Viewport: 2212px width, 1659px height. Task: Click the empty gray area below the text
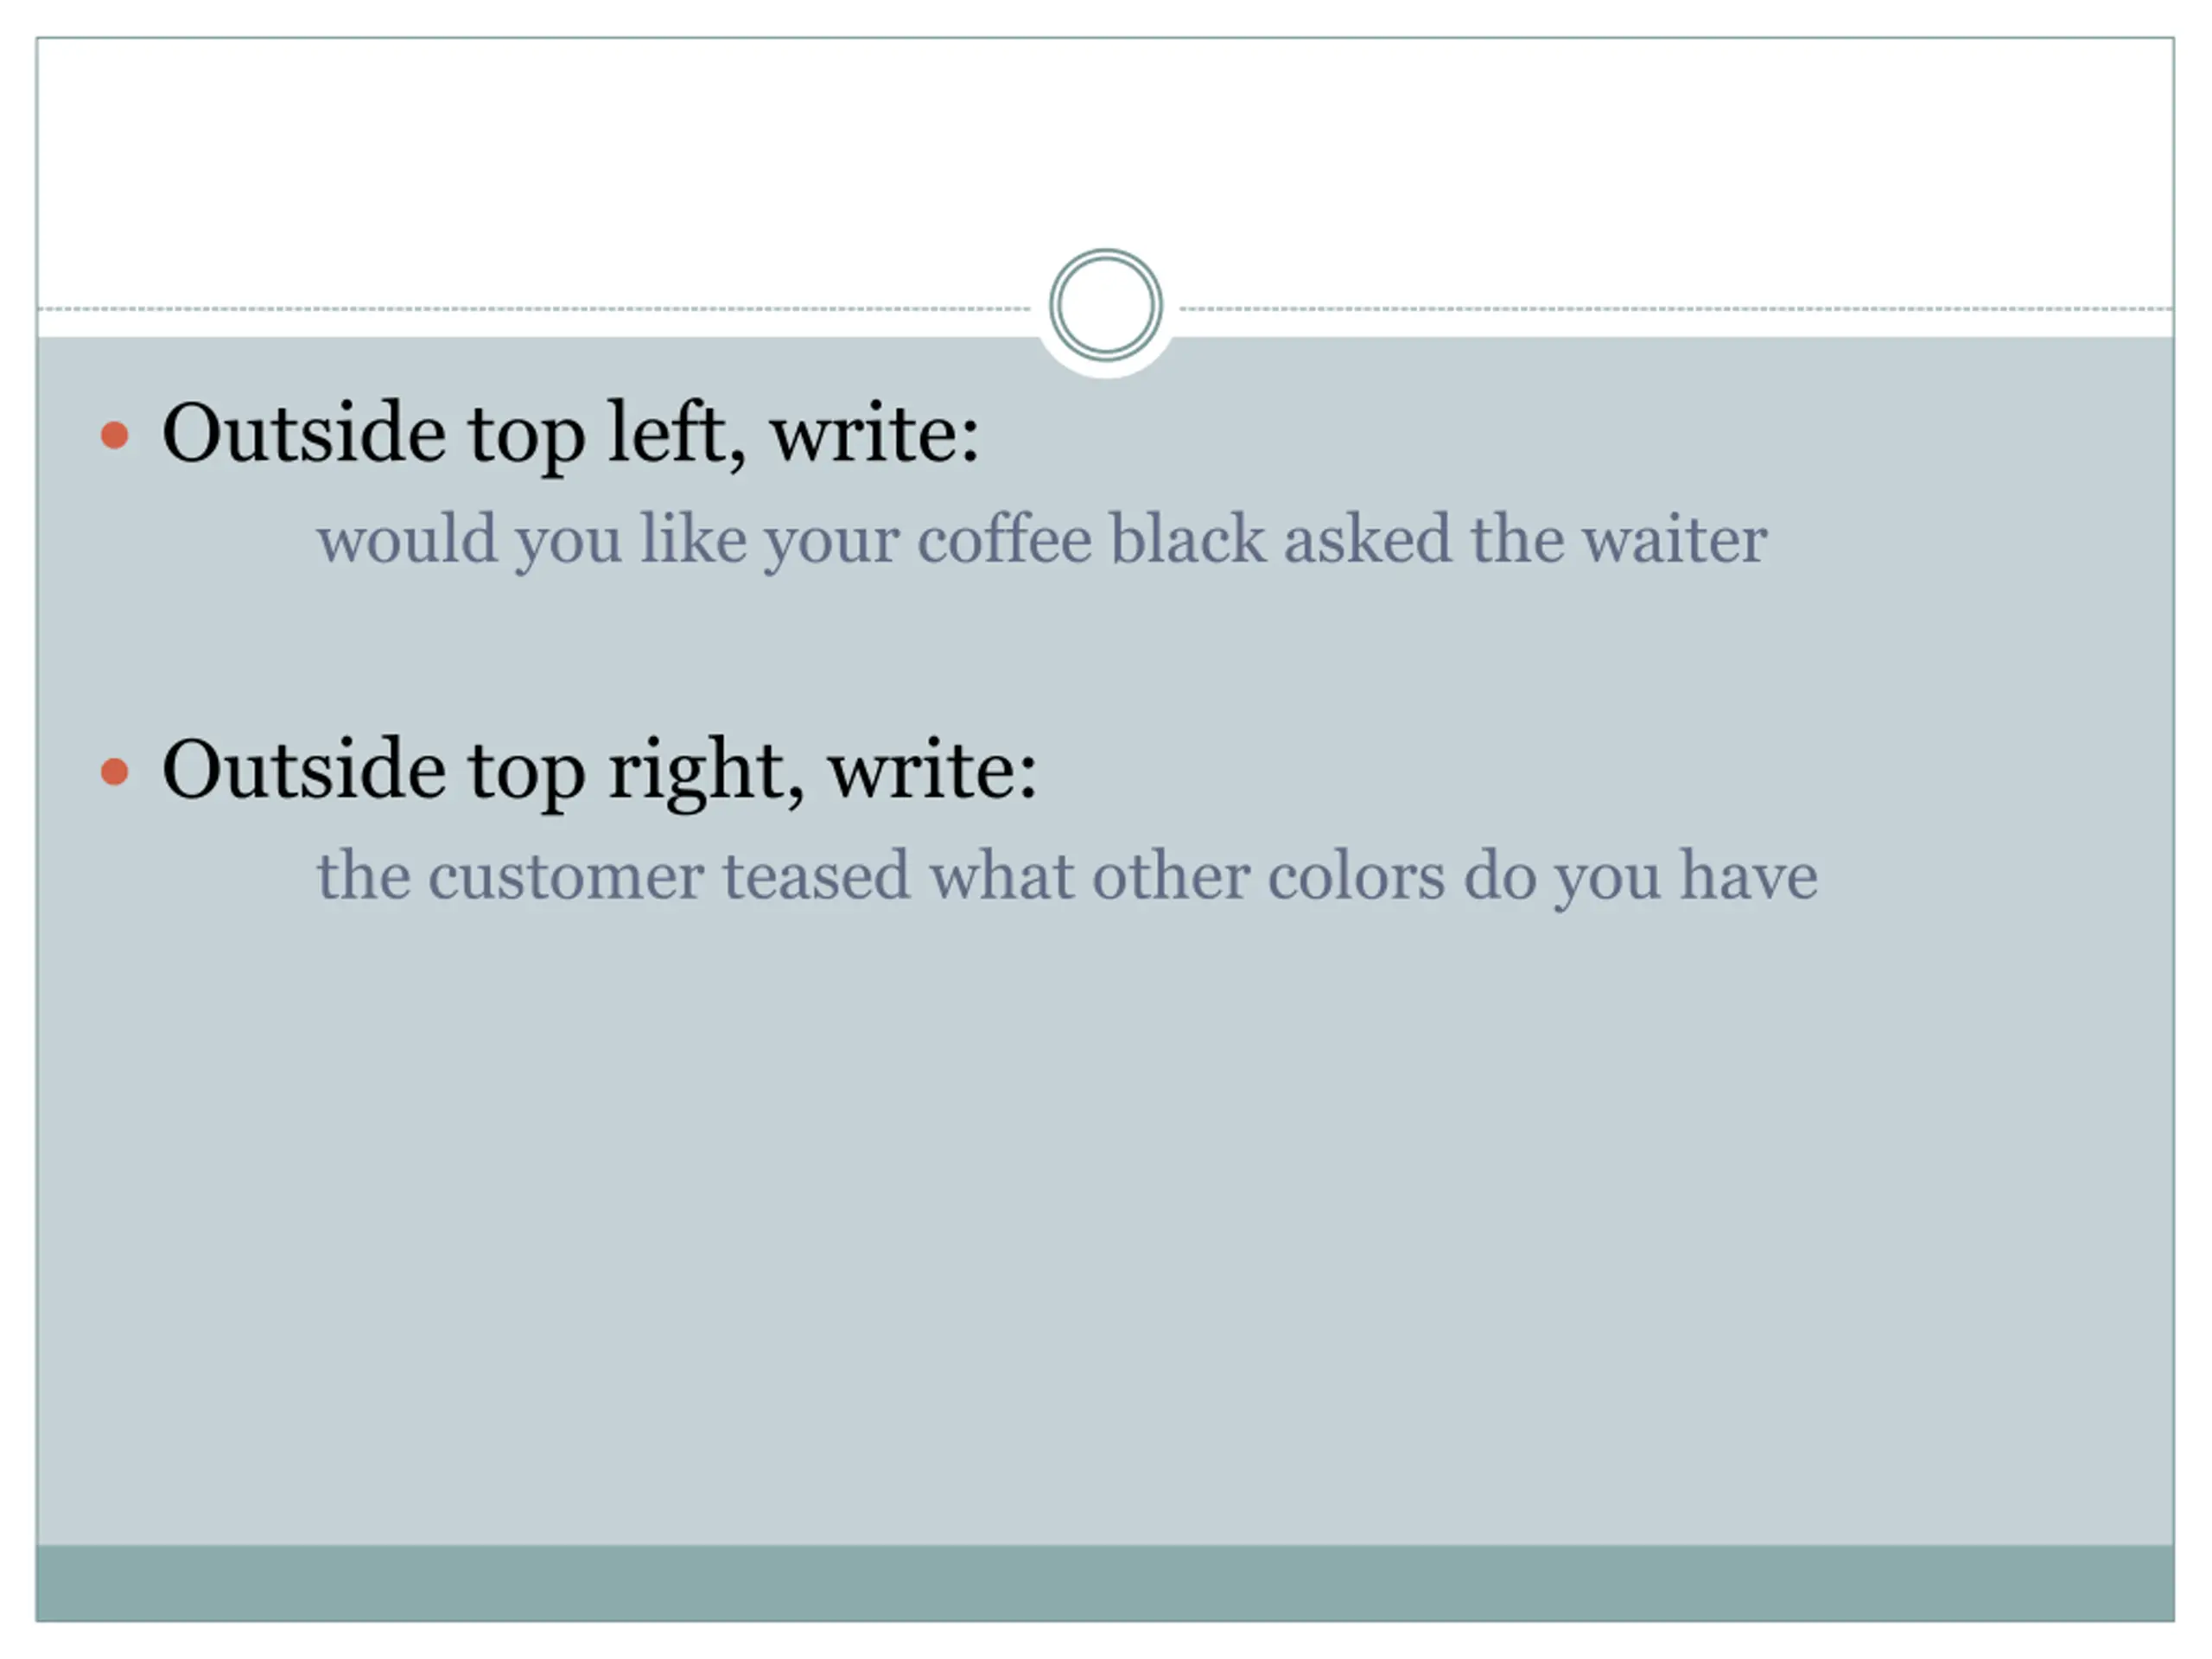(x=1105, y=1230)
